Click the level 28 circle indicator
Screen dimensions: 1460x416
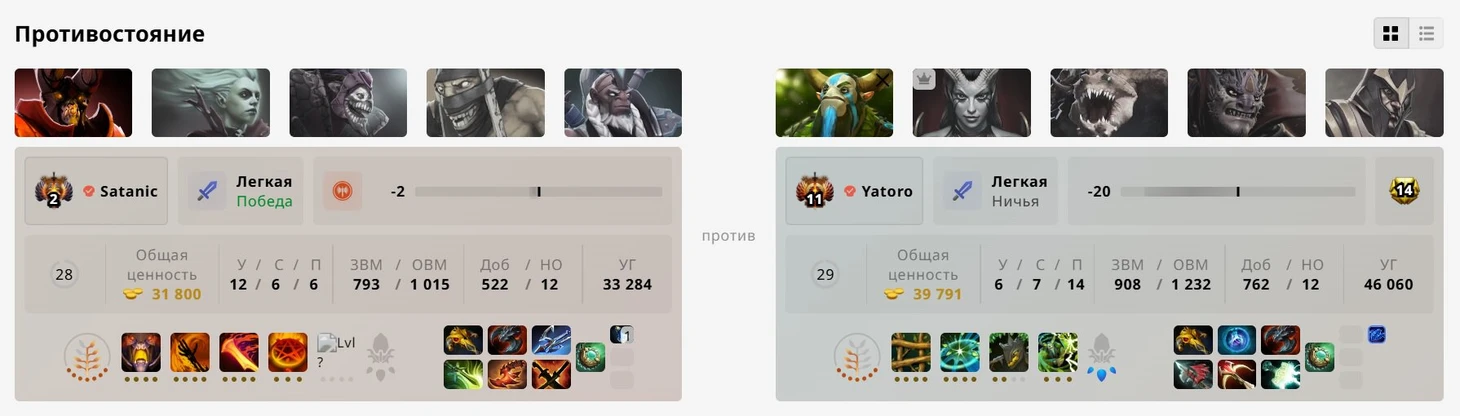point(64,275)
